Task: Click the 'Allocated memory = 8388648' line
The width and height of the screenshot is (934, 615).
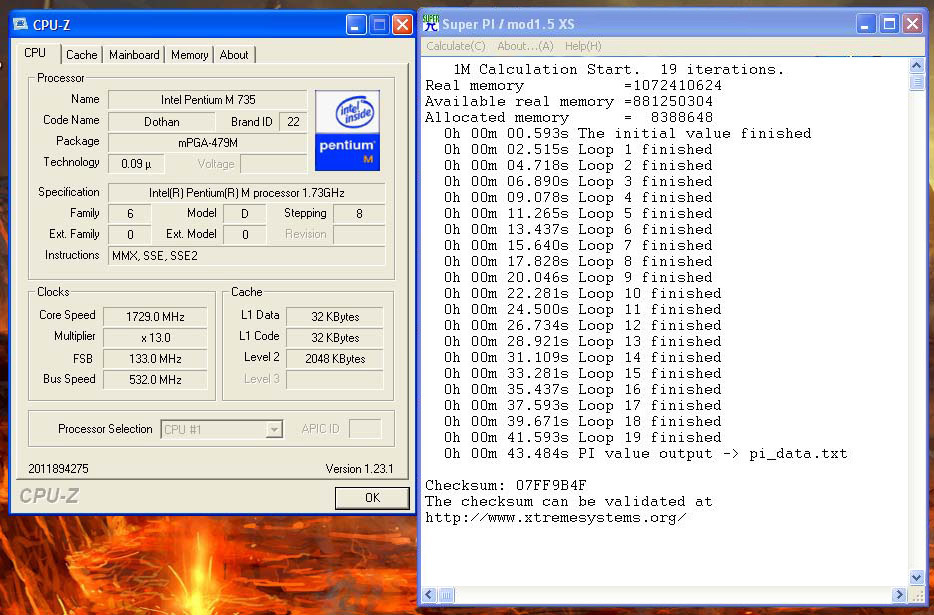Action: coord(569,117)
